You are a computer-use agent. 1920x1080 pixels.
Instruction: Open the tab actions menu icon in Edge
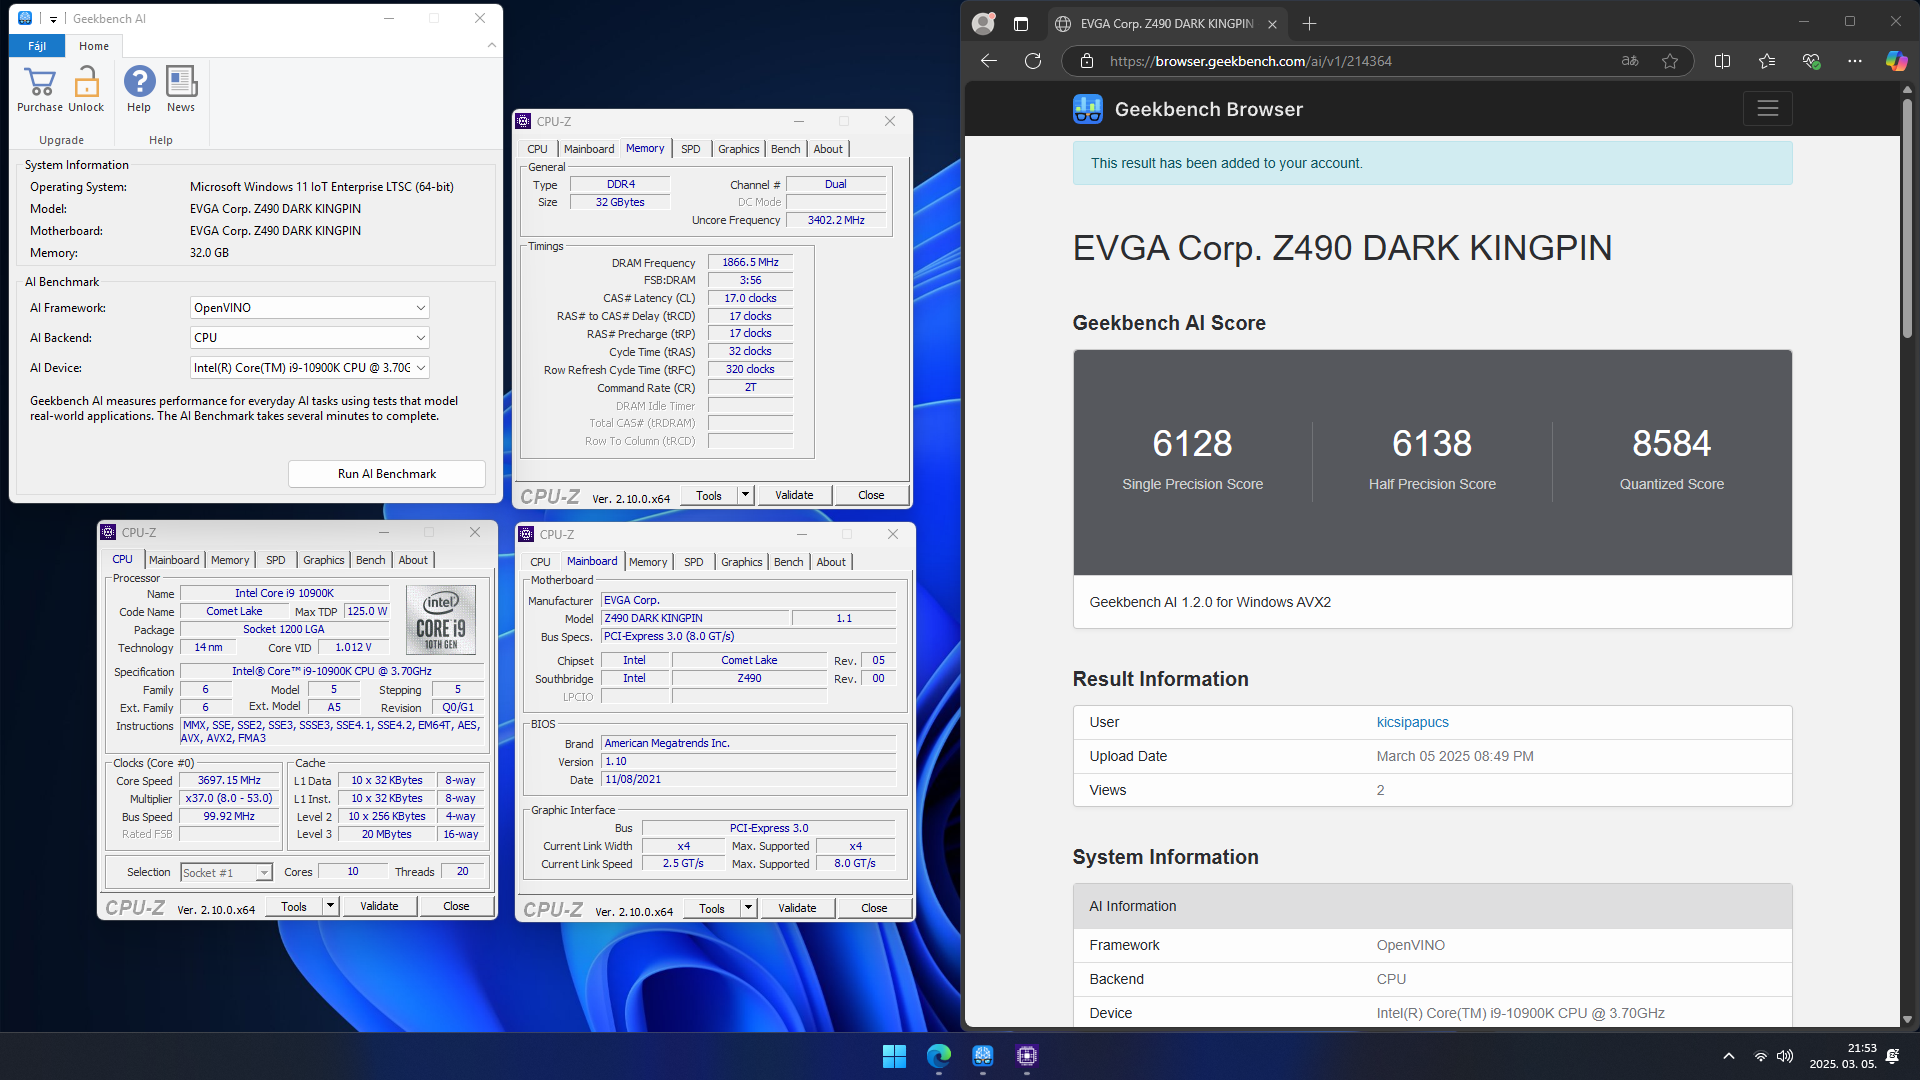point(1021,23)
